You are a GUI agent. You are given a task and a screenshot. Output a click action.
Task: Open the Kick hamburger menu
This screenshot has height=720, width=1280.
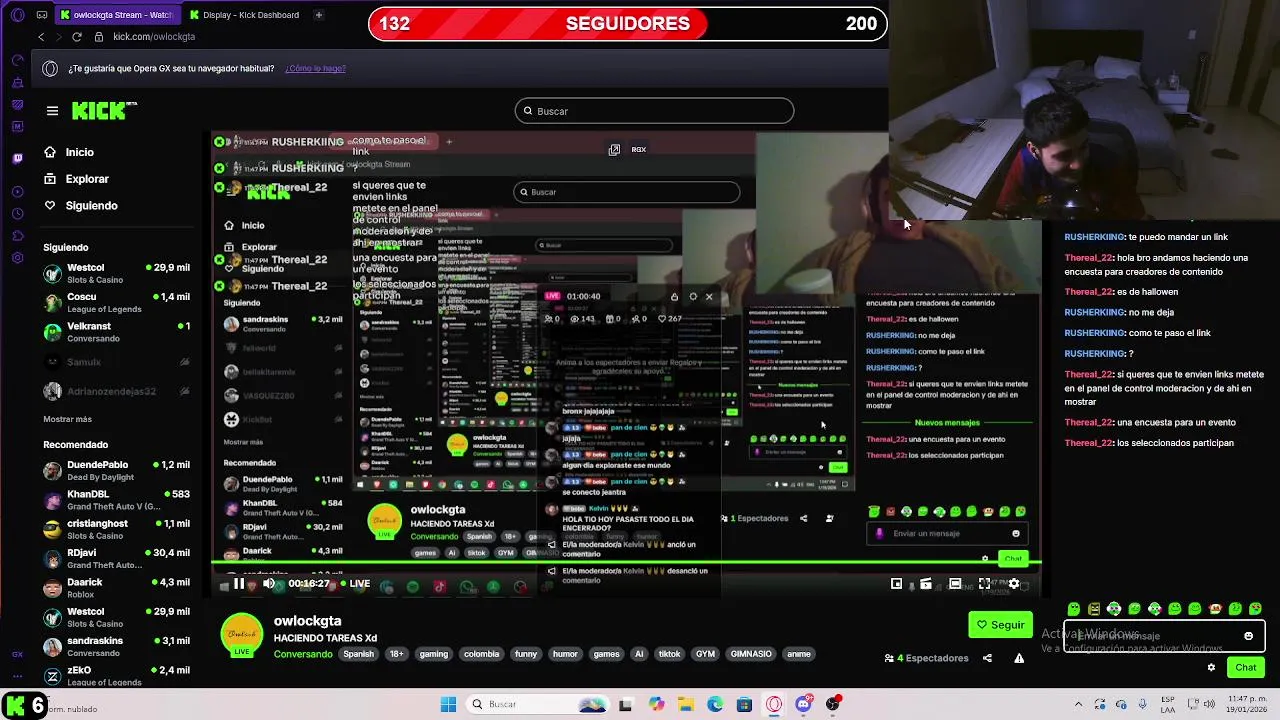tap(52, 111)
